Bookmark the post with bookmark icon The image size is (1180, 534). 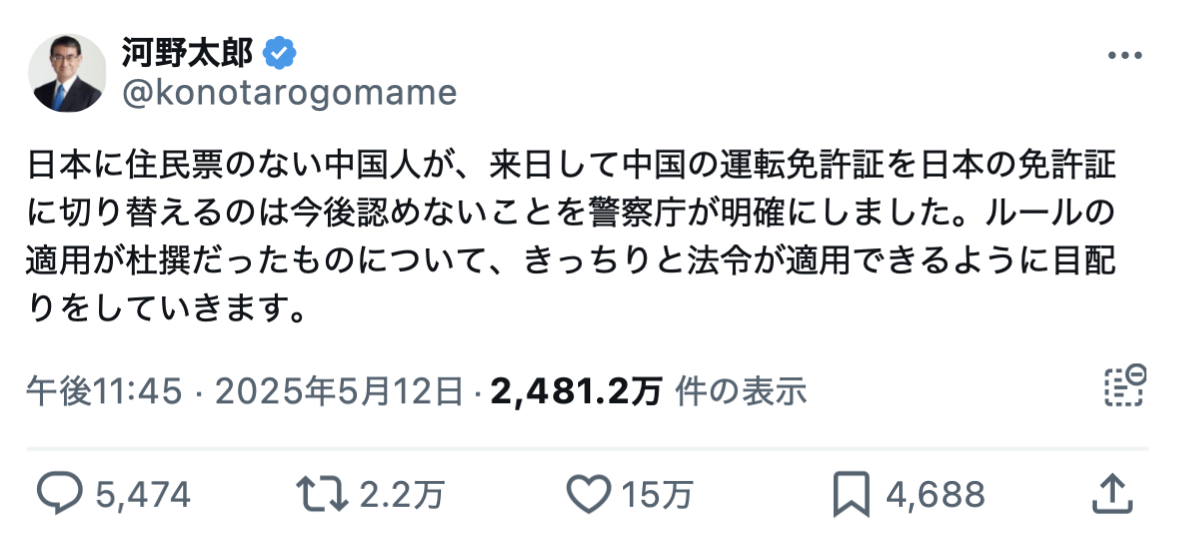tap(851, 494)
